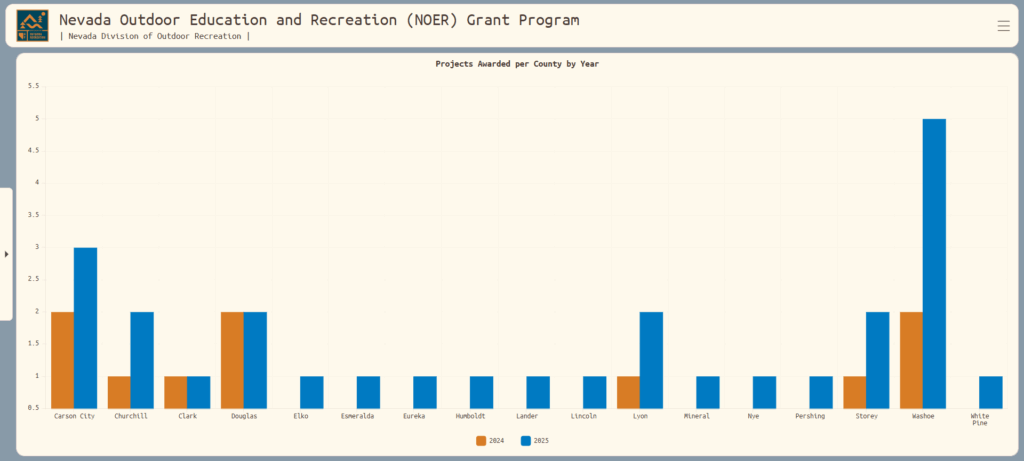The width and height of the screenshot is (1024, 461).
Task: Click the blue 2025 Lyon bar
Action: click(x=651, y=360)
